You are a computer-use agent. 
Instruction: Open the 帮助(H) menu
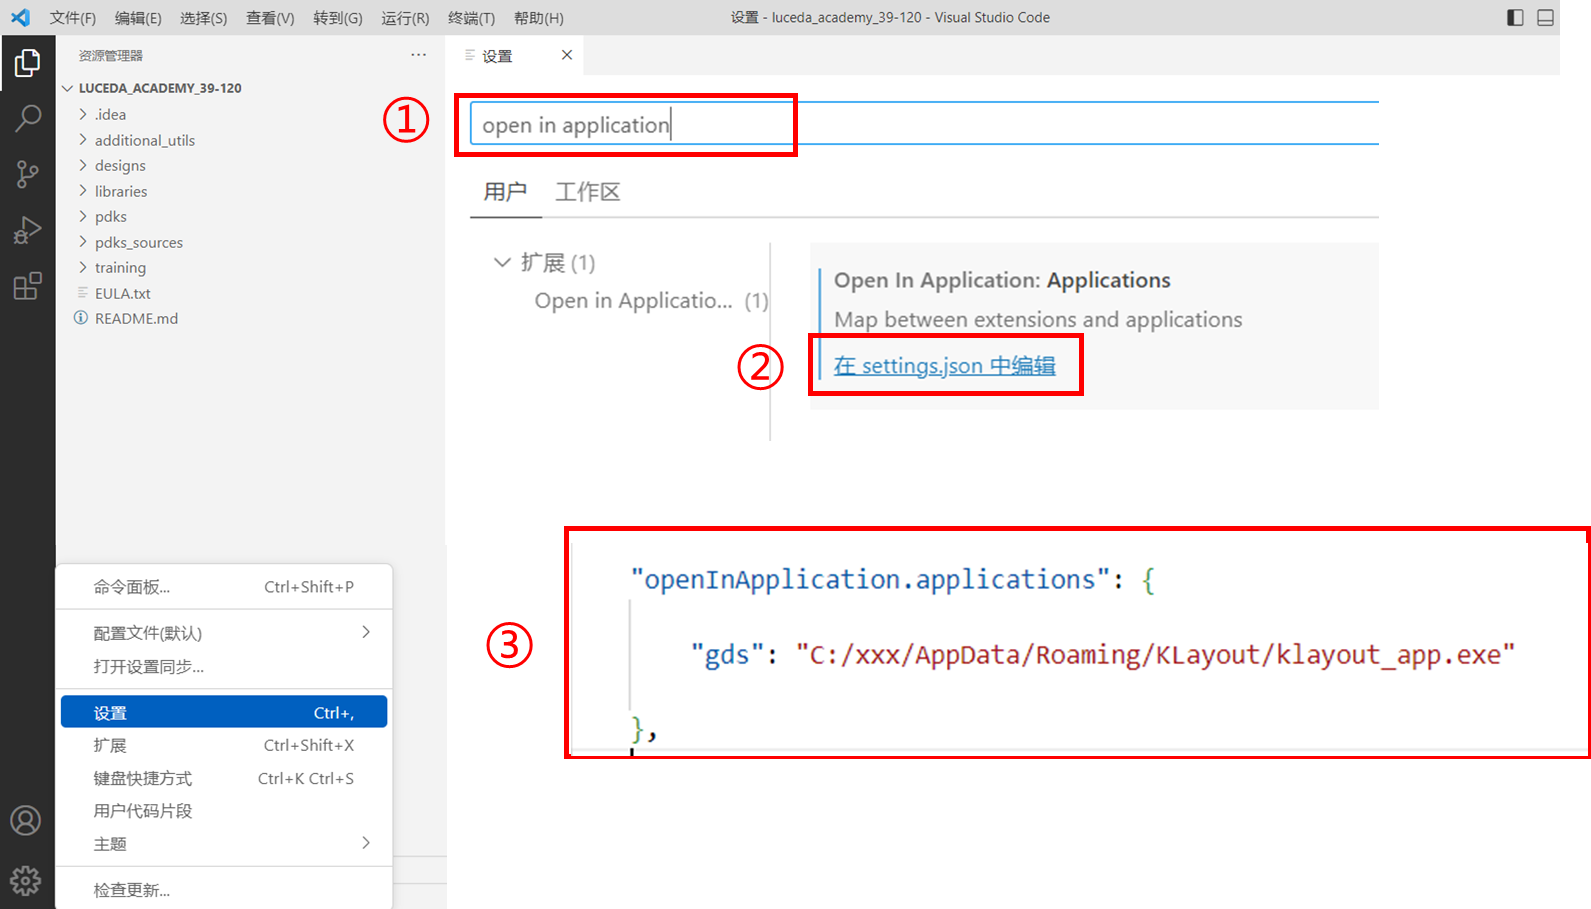click(x=539, y=18)
